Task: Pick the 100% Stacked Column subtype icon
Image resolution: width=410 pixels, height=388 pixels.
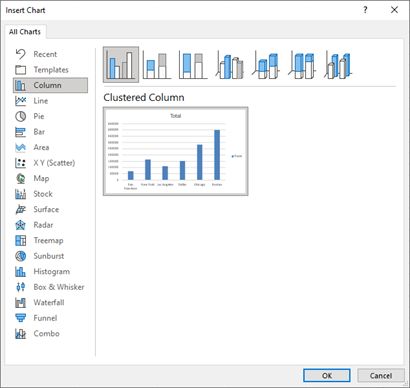Action: click(x=193, y=64)
